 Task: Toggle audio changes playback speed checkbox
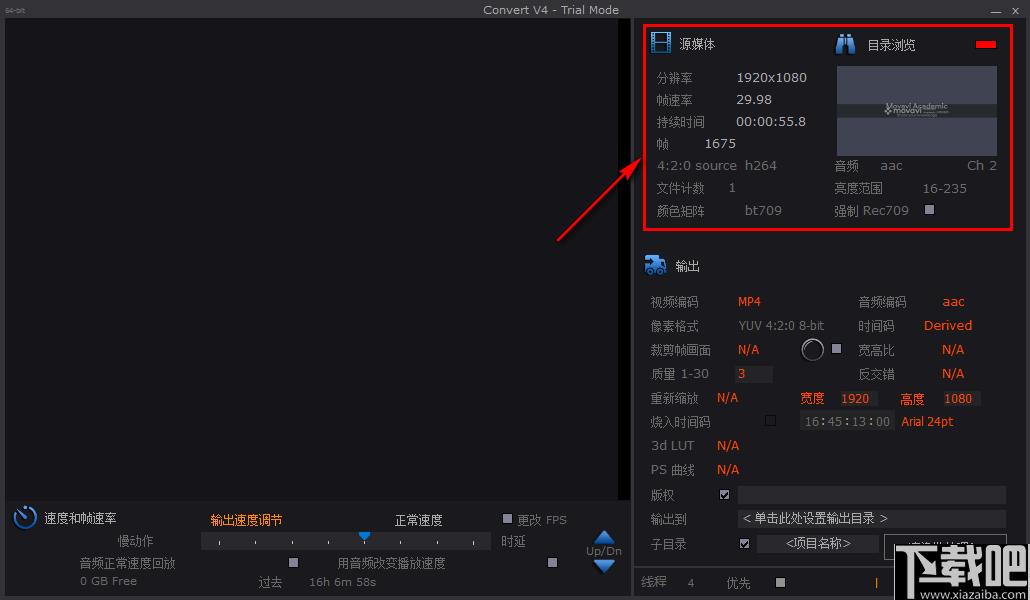point(552,562)
